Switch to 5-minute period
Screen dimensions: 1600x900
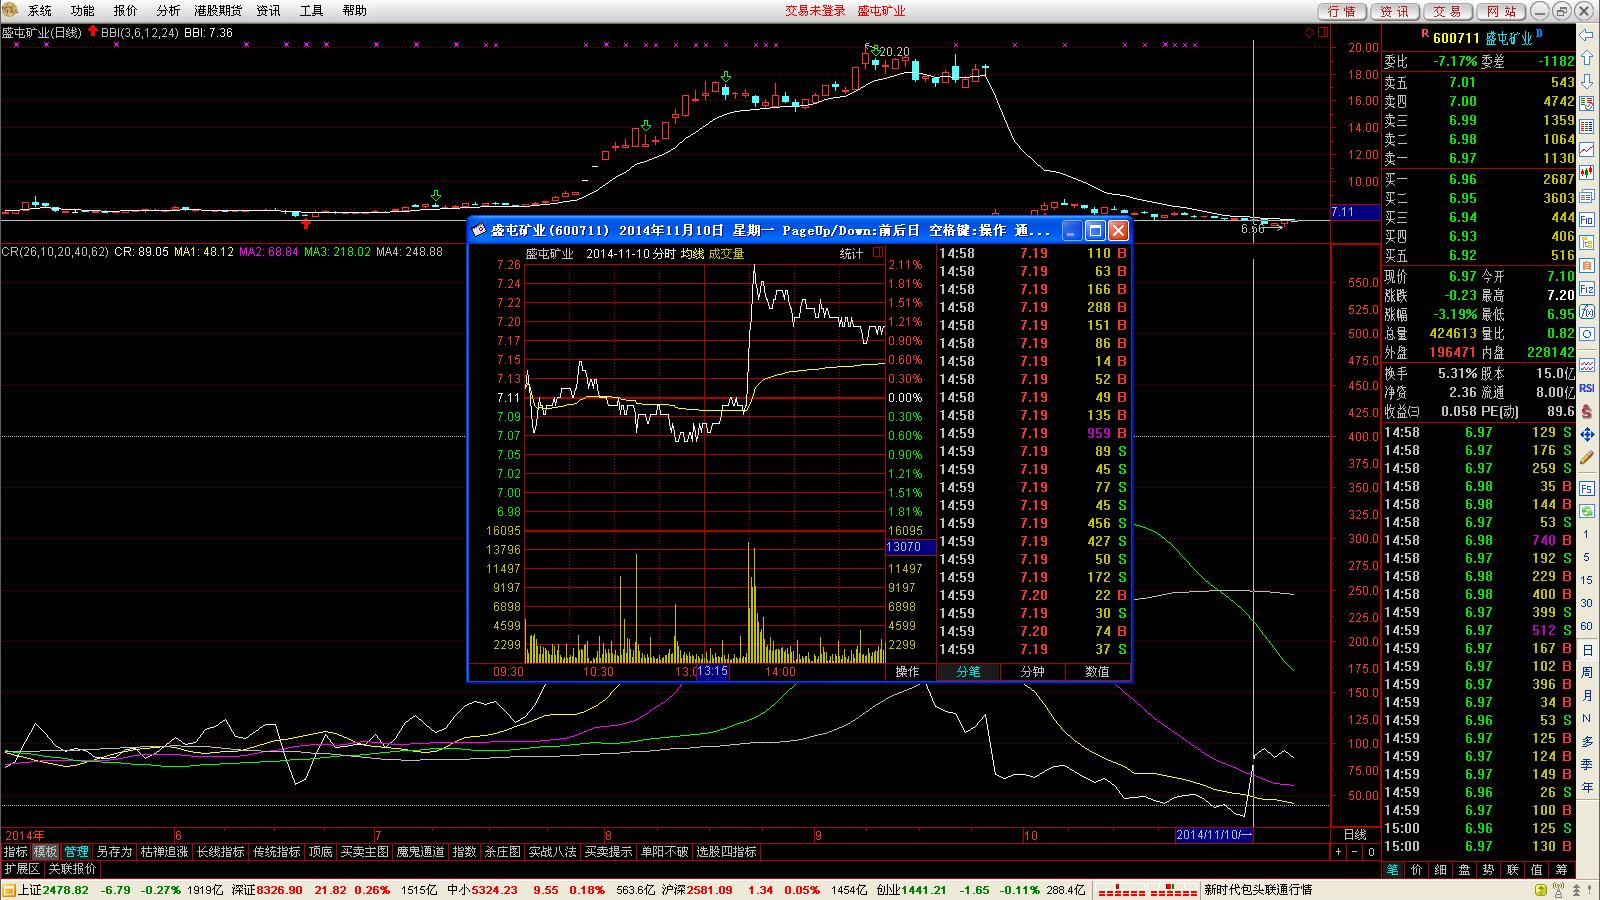(1586, 557)
